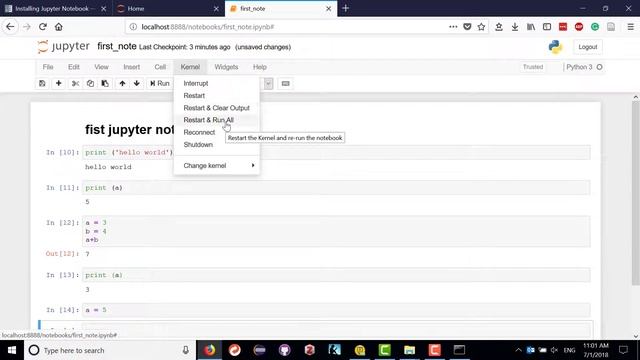Paste cells below icon
This screenshot has width=640, height=360.
[105, 83]
